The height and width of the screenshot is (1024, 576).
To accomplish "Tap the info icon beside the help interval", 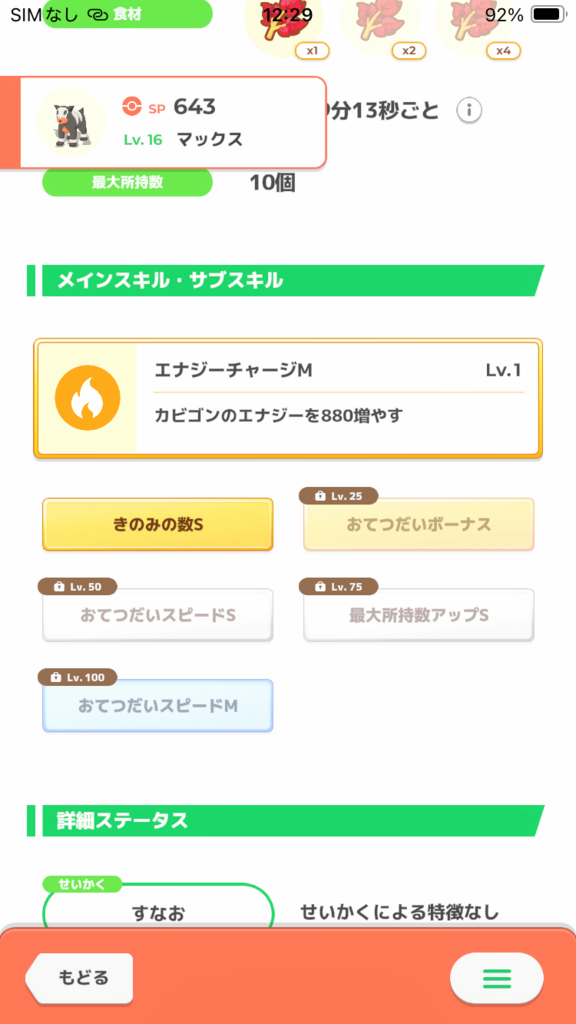I will [x=469, y=110].
